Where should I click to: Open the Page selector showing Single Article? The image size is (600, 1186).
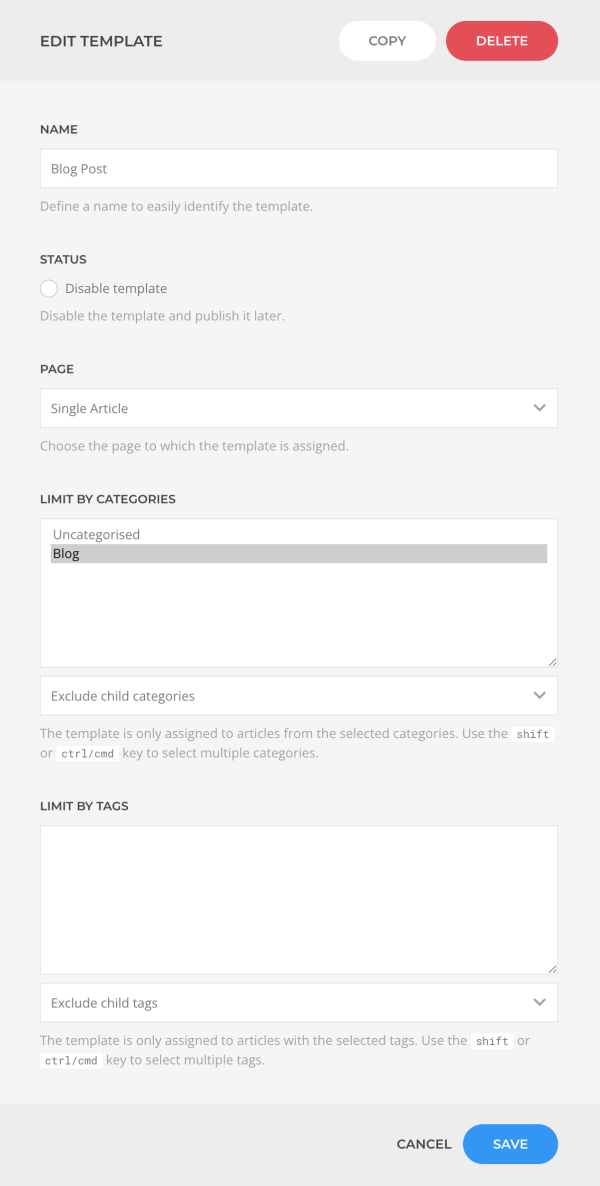298,408
